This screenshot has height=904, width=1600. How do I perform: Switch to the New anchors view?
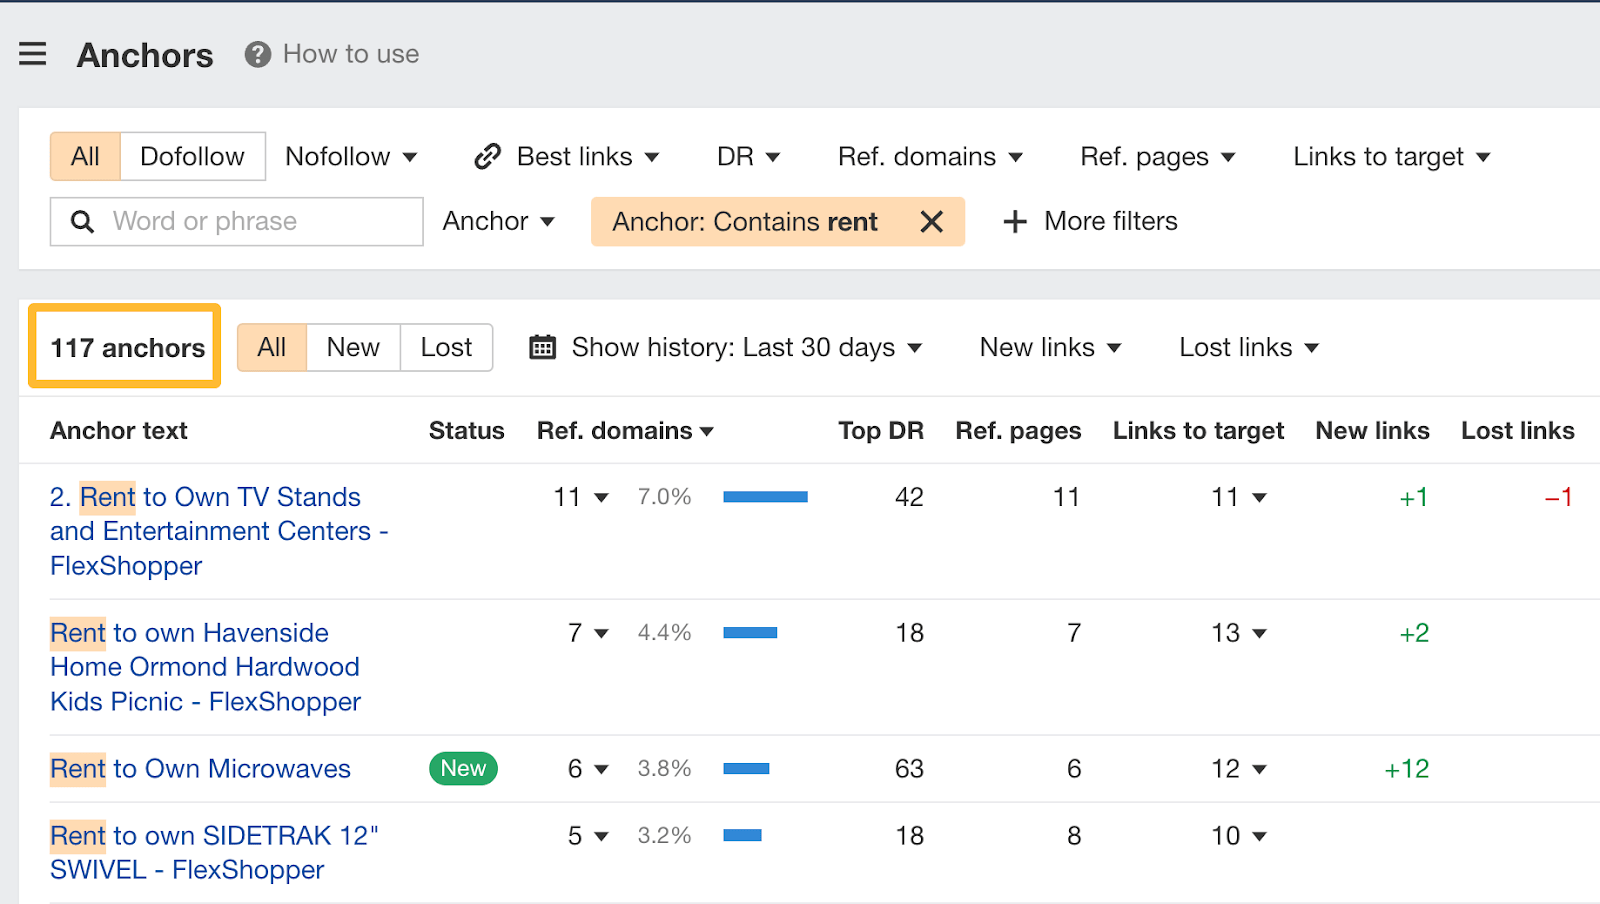(x=352, y=347)
